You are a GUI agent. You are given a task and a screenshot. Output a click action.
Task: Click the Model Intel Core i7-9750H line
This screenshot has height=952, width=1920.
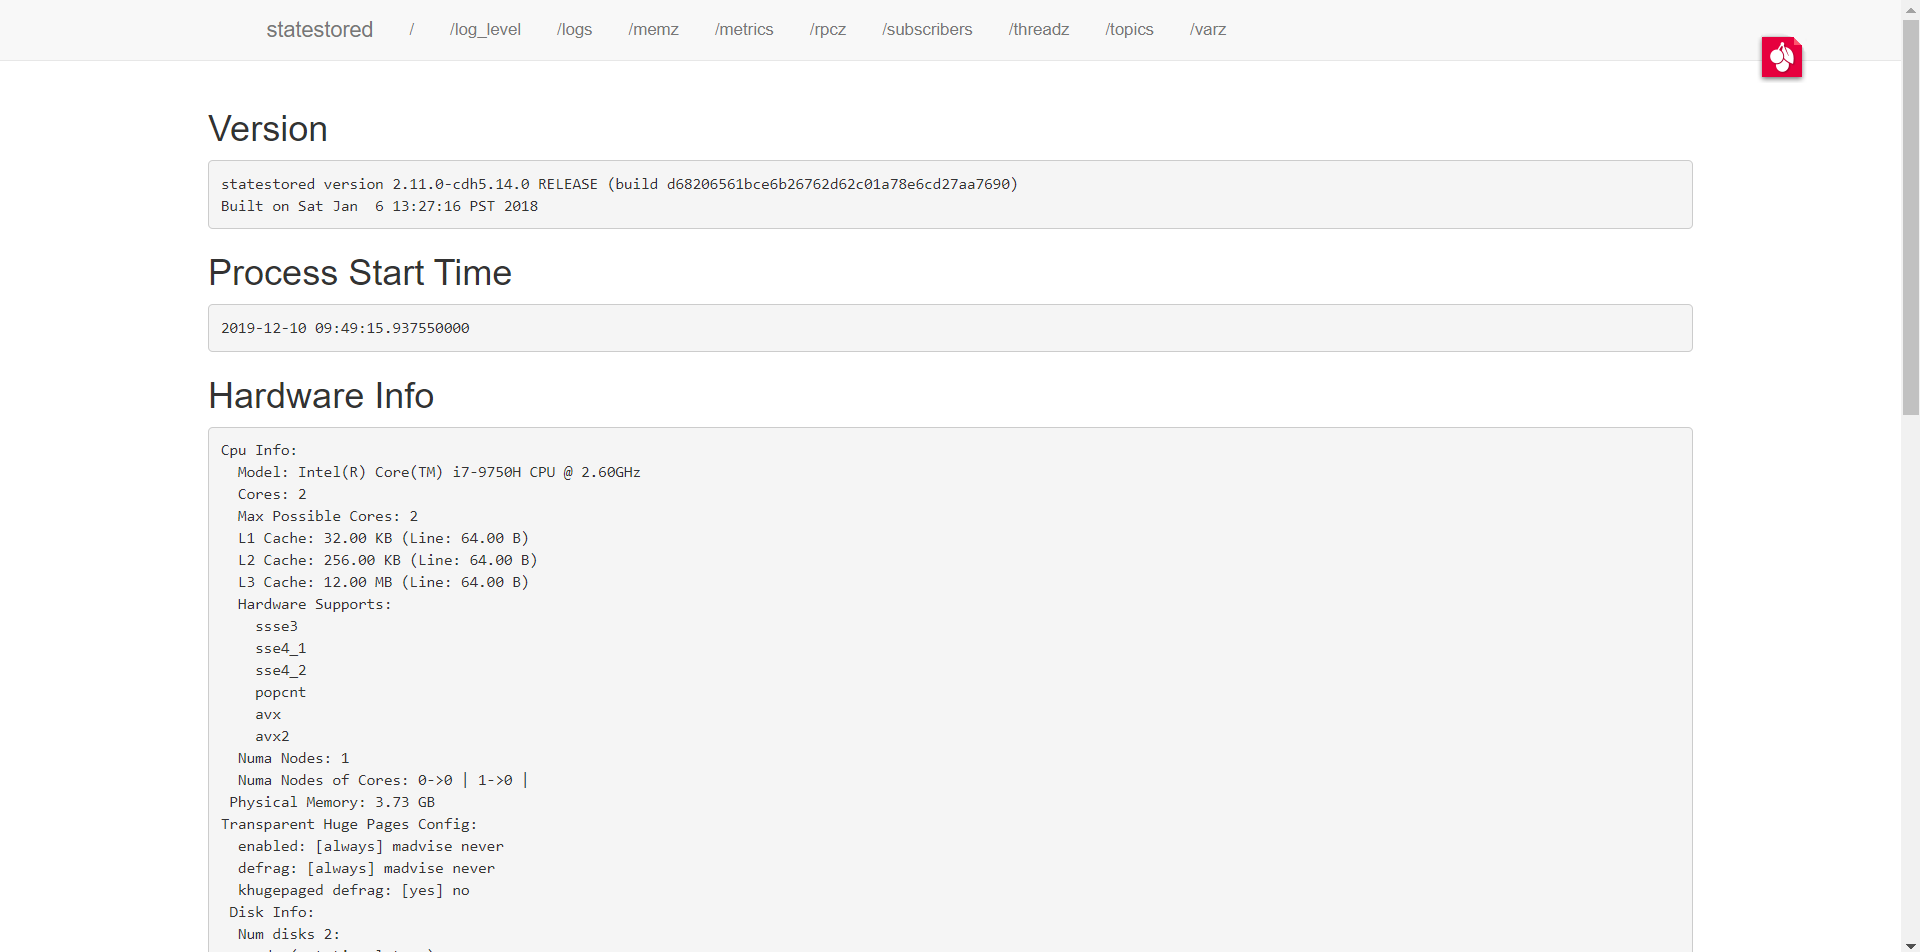click(x=439, y=472)
